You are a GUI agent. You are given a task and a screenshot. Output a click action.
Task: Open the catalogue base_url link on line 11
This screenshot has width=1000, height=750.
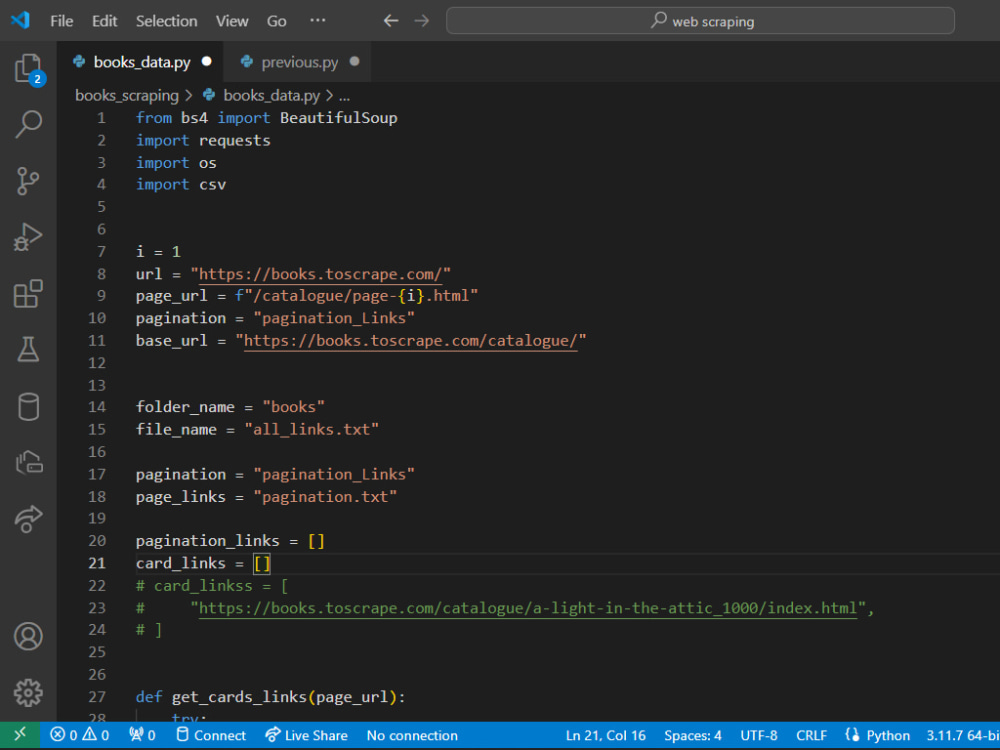point(410,341)
